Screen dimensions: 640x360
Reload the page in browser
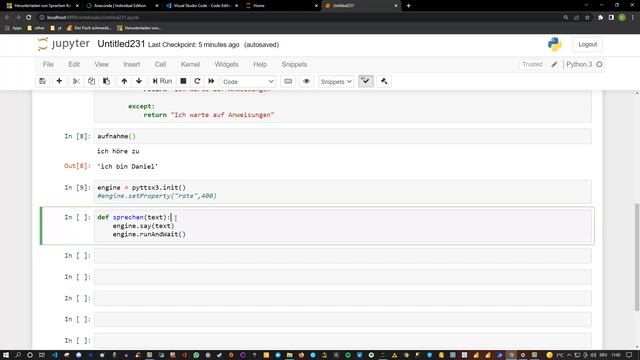point(29,18)
